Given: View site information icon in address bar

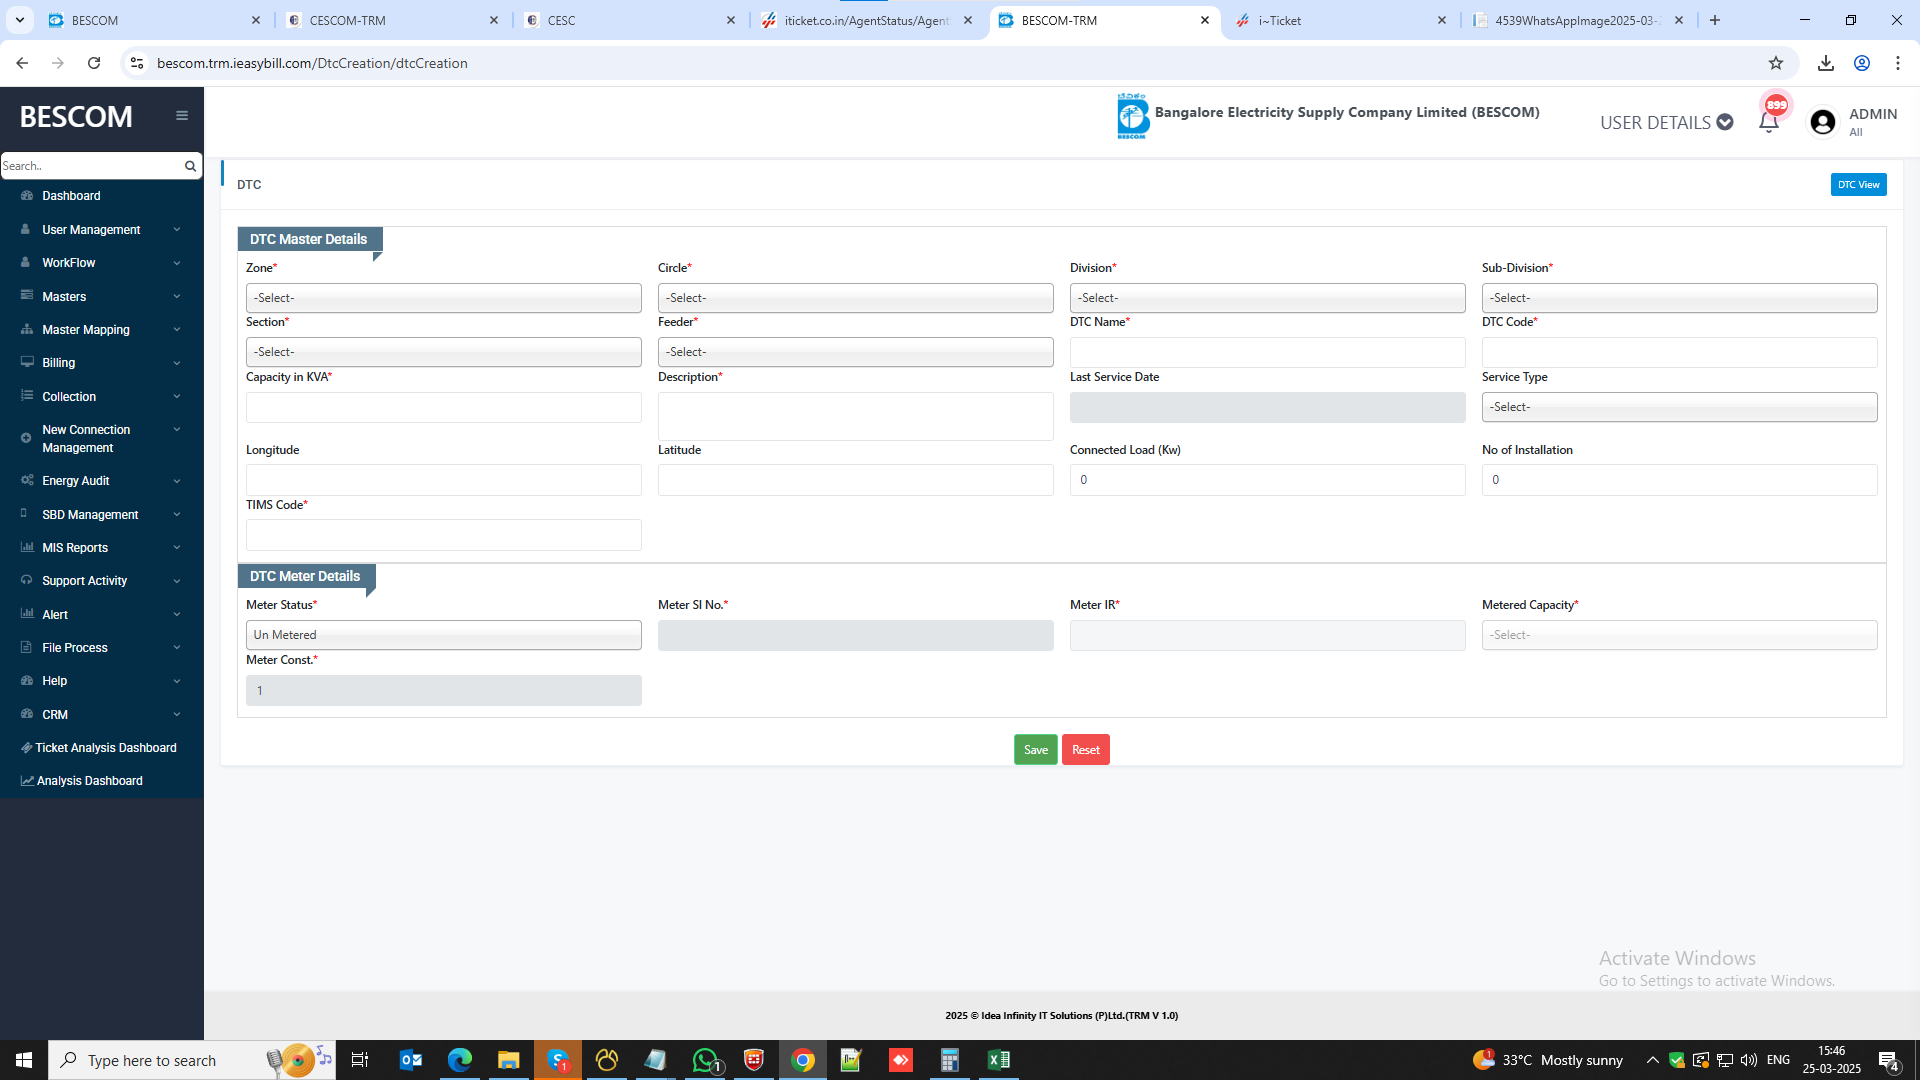Looking at the screenshot, I should click(x=137, y=63).
